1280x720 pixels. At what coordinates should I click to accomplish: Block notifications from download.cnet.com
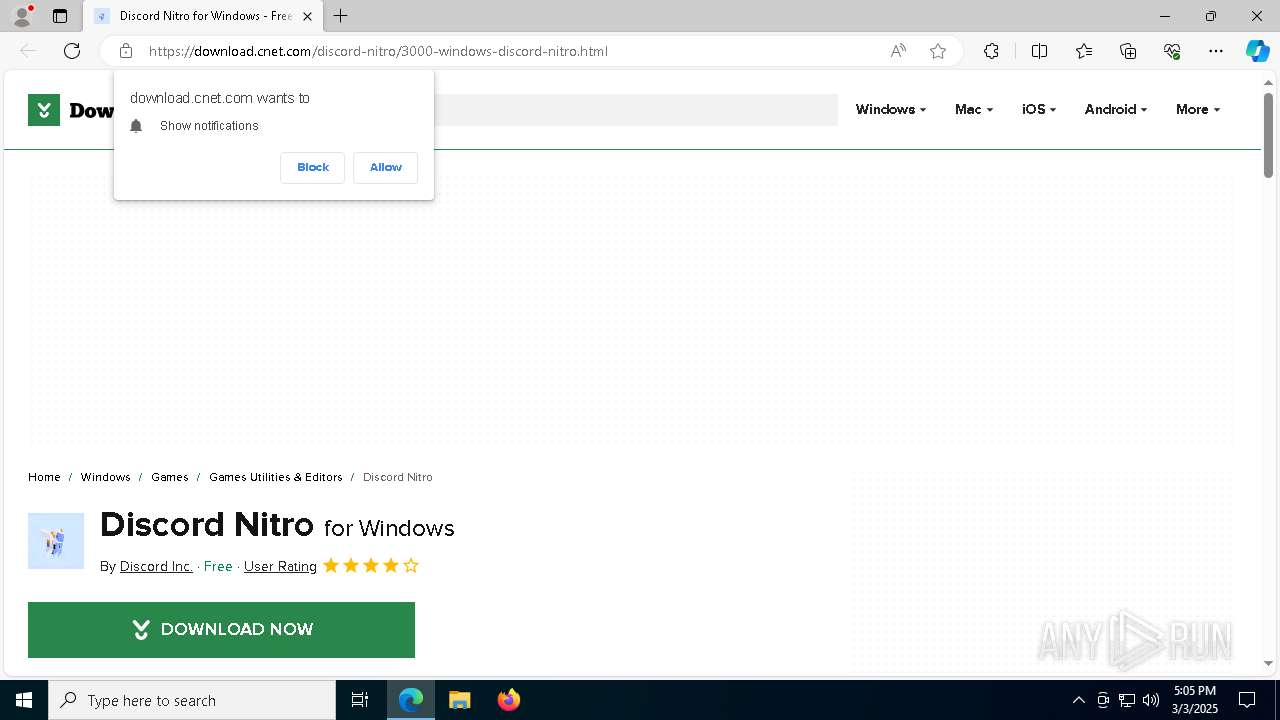tap(313, 167)
